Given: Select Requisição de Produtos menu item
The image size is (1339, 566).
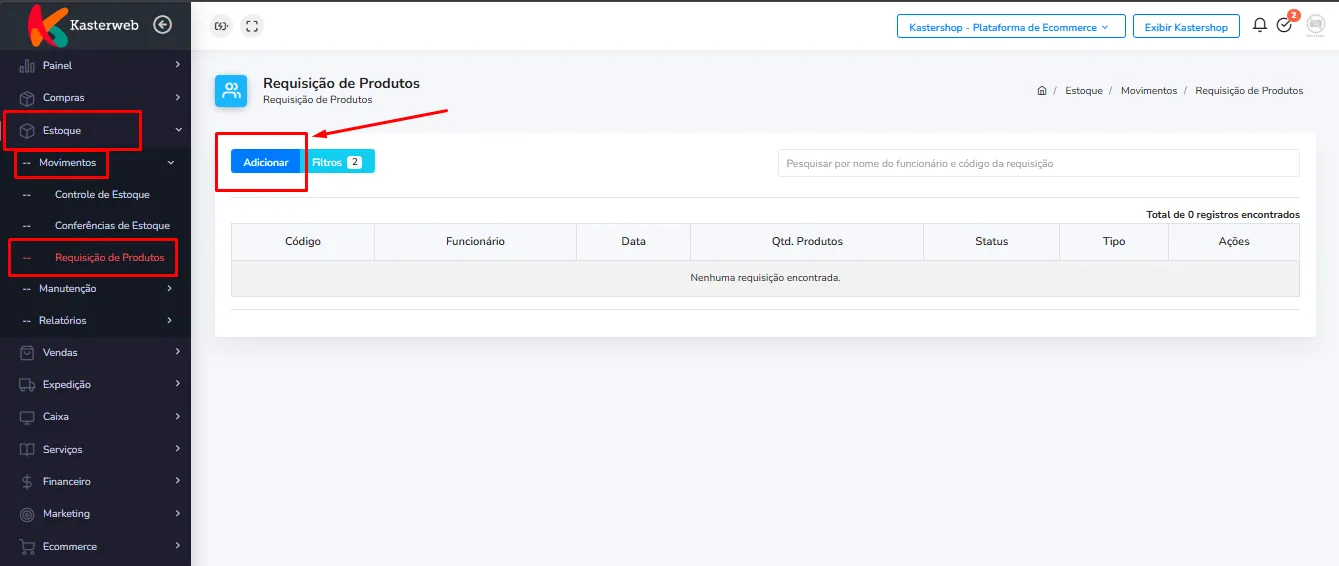Looking at the screenshot, I should tap(110, 258).
